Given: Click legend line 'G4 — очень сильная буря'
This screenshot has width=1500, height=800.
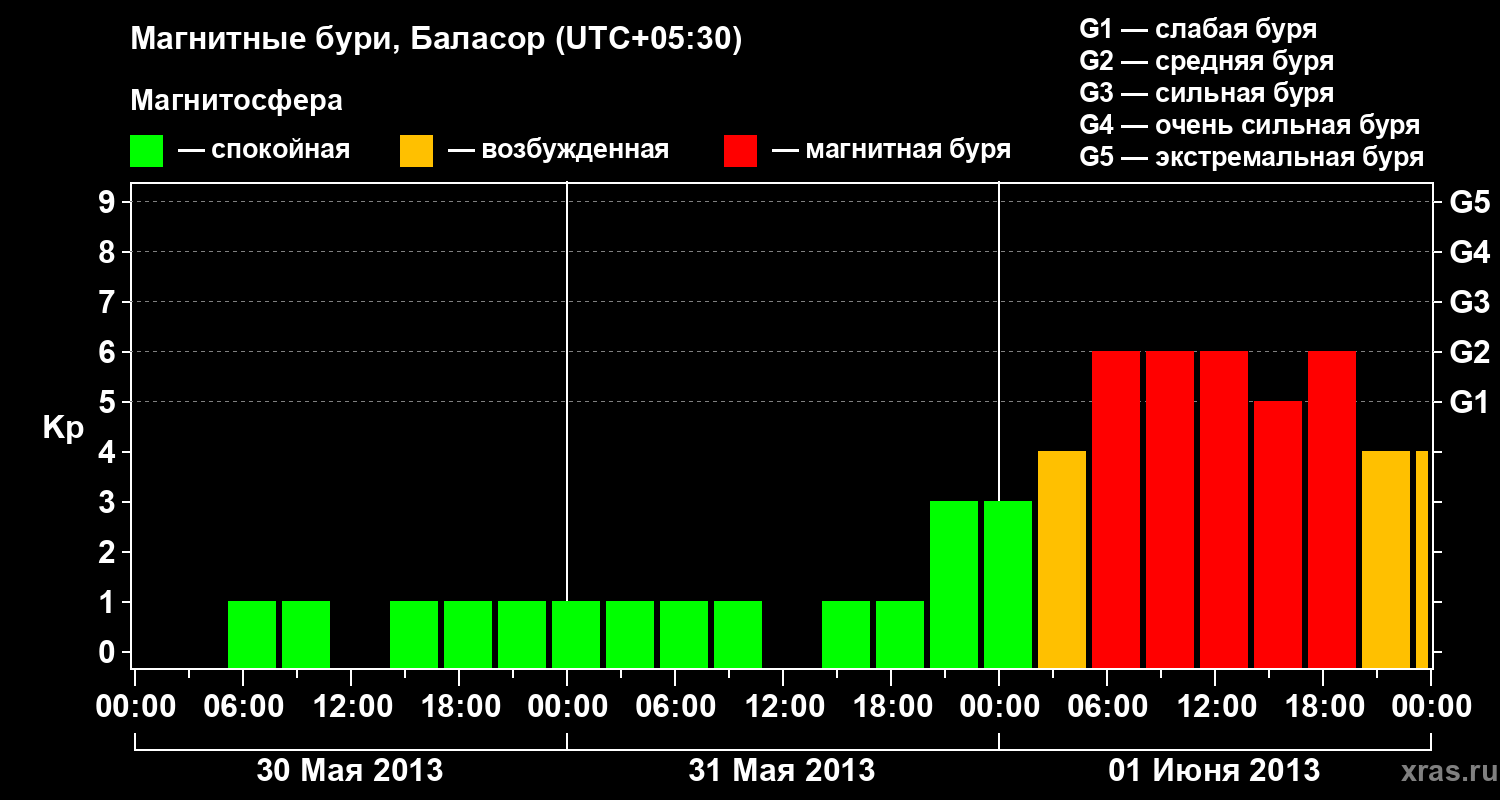Looking at the screenshot, I should pyautogui.click(x=1249, y=125).
